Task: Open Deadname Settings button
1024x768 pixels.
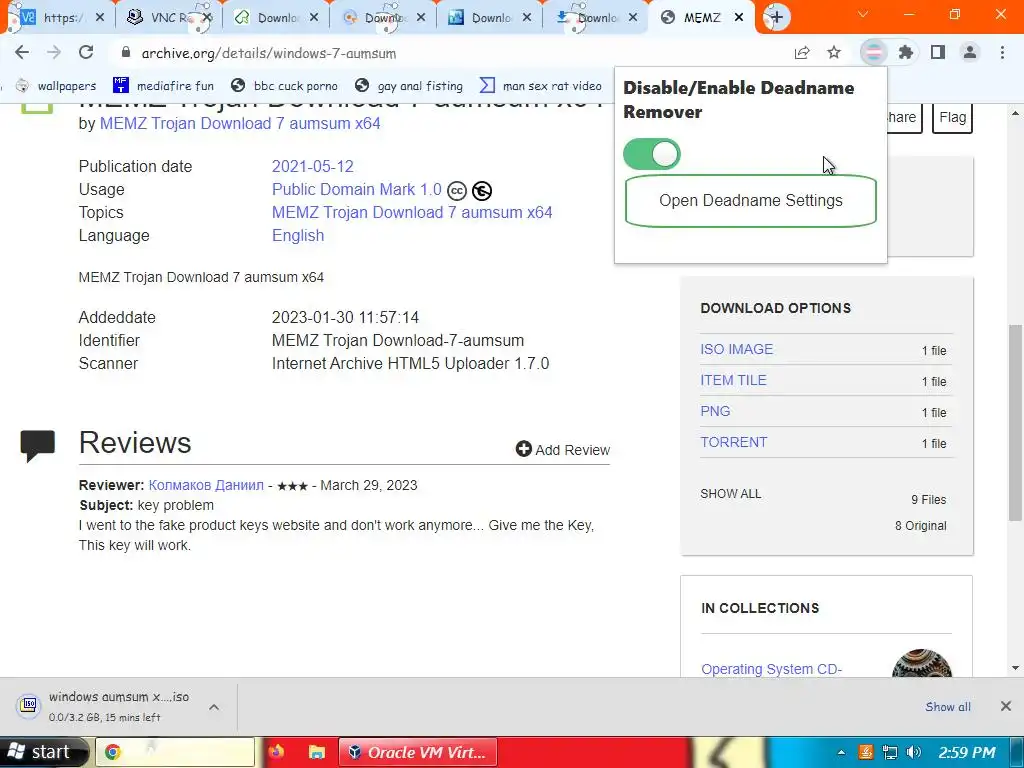Action: pos(750,200)
